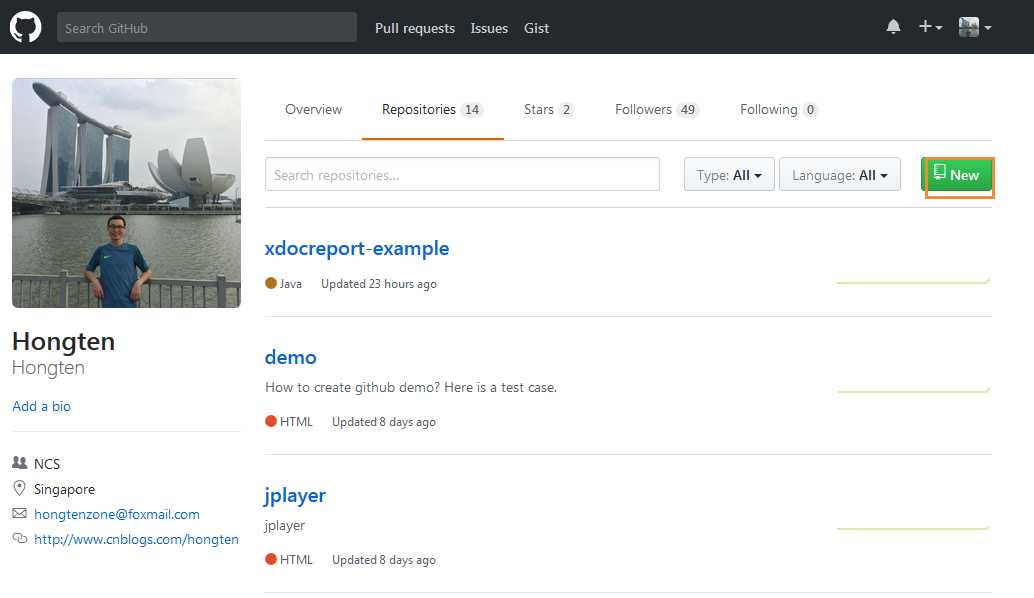Screen dimensions: 1034x598
Task: Go to Pull requests
Action: click(415, 28)
